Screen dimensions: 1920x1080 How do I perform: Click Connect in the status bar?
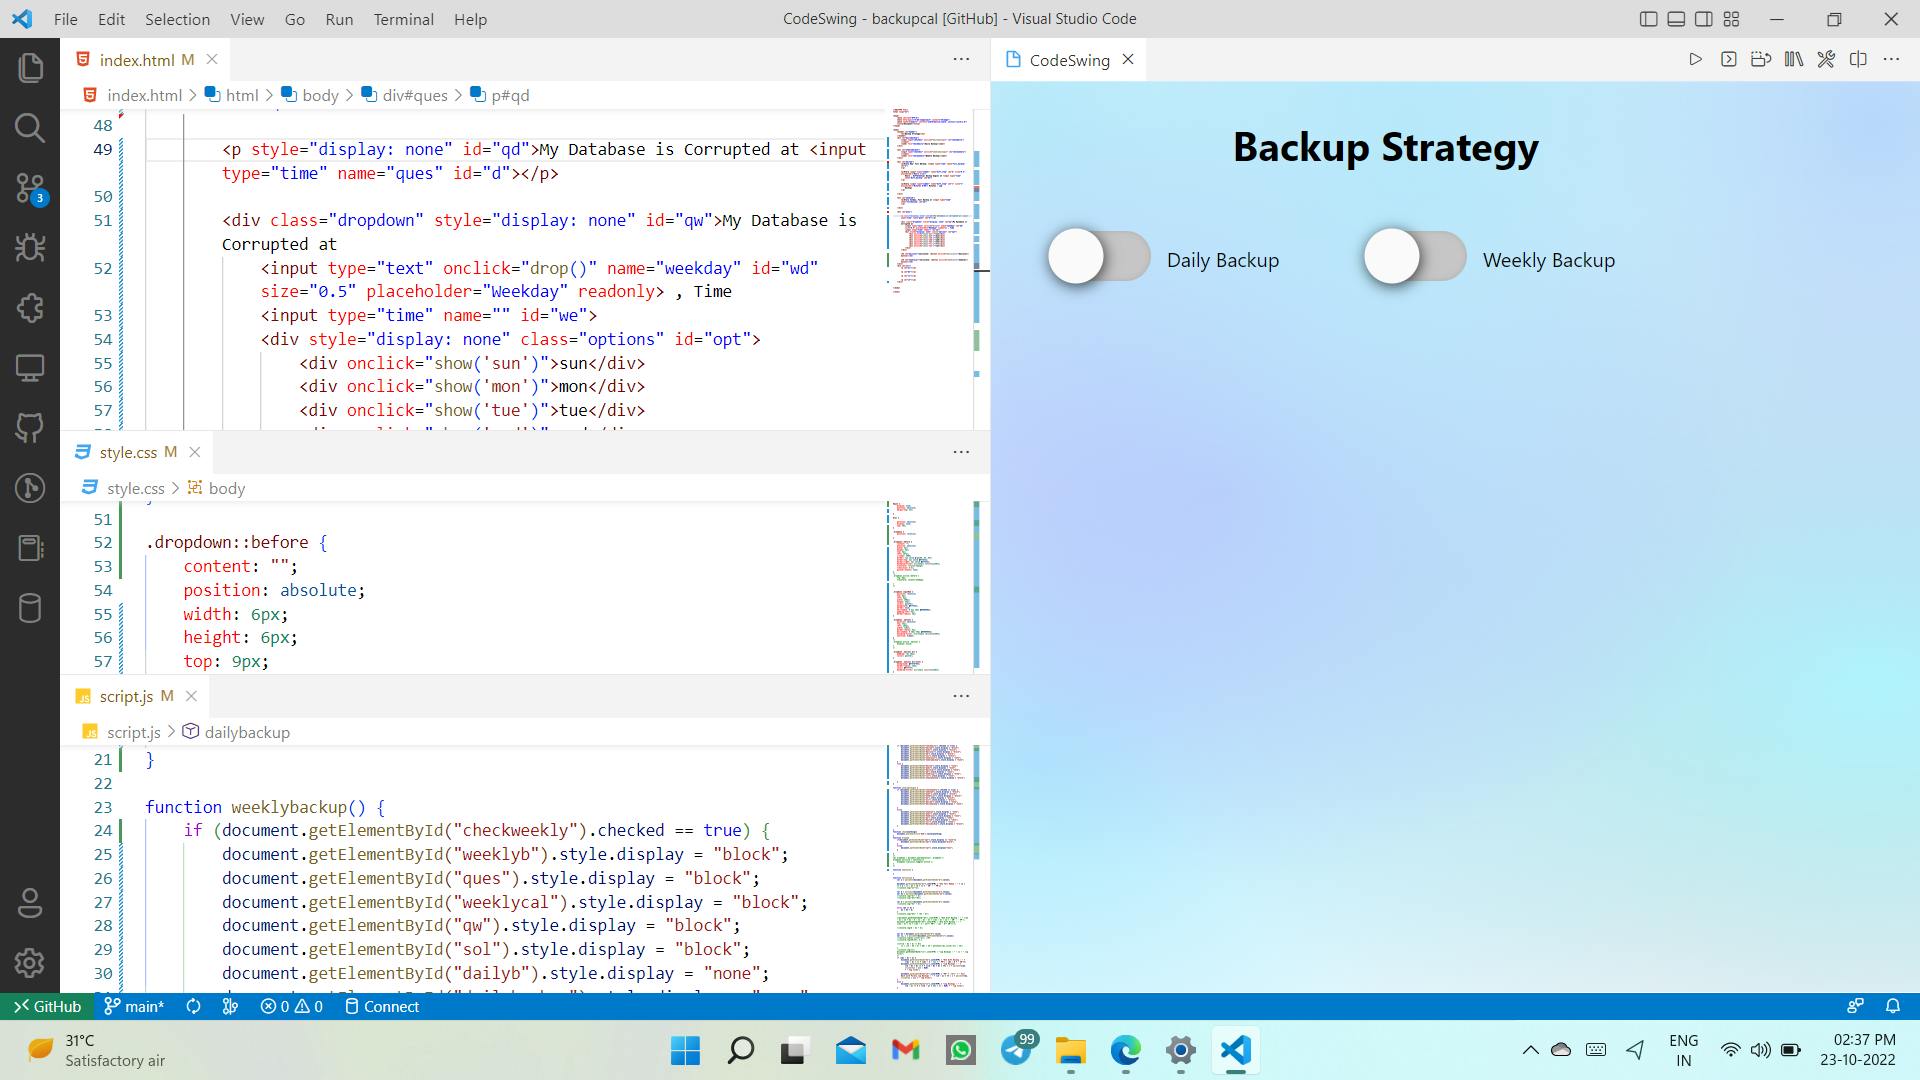point(381,1007)
